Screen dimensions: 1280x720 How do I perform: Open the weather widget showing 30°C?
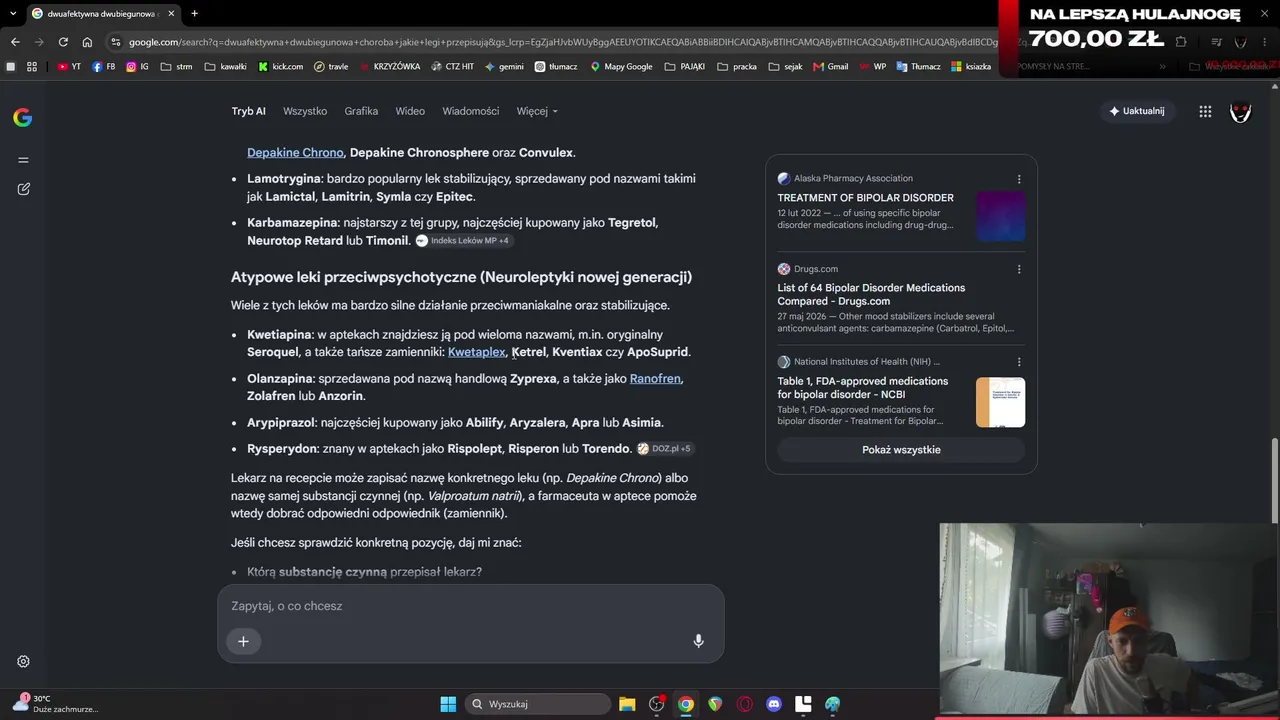(56, 704)
